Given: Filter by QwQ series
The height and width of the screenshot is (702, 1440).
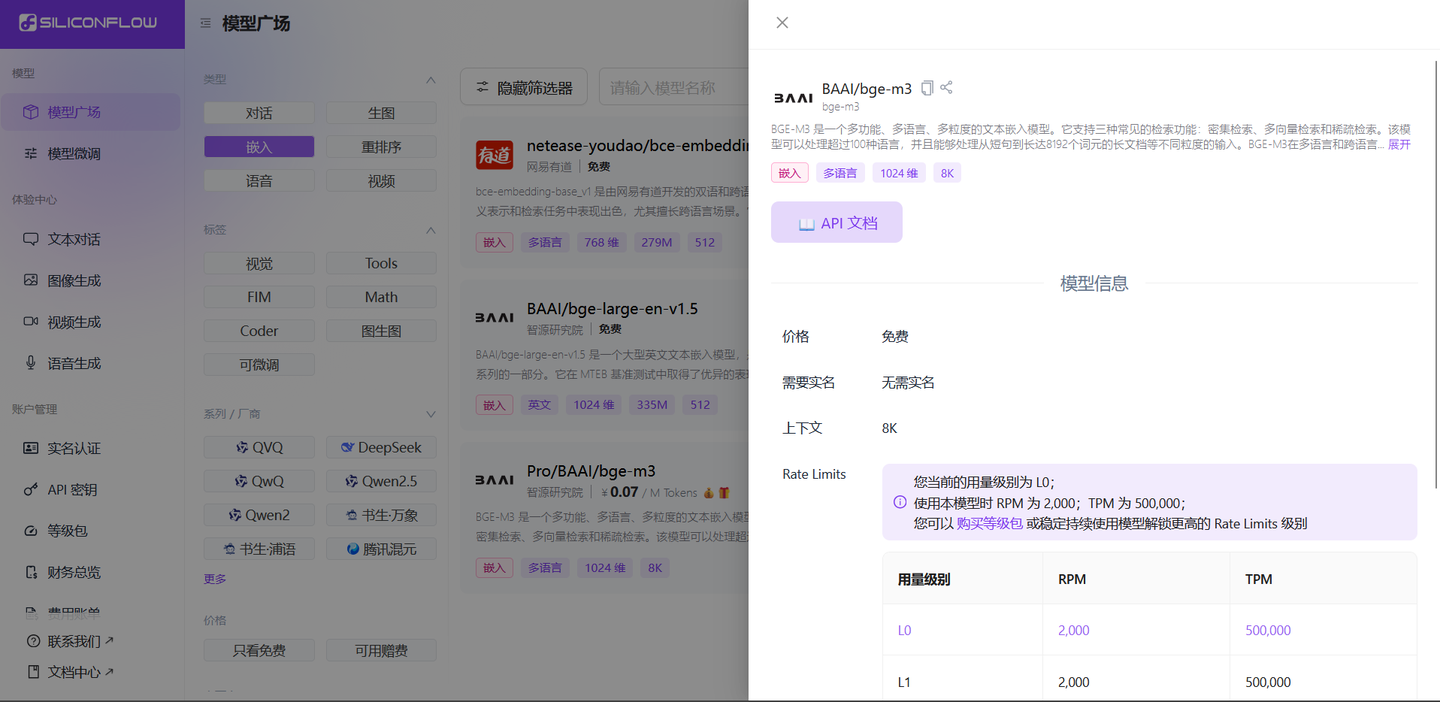Looking at the screenshot, I should (259, 481).
